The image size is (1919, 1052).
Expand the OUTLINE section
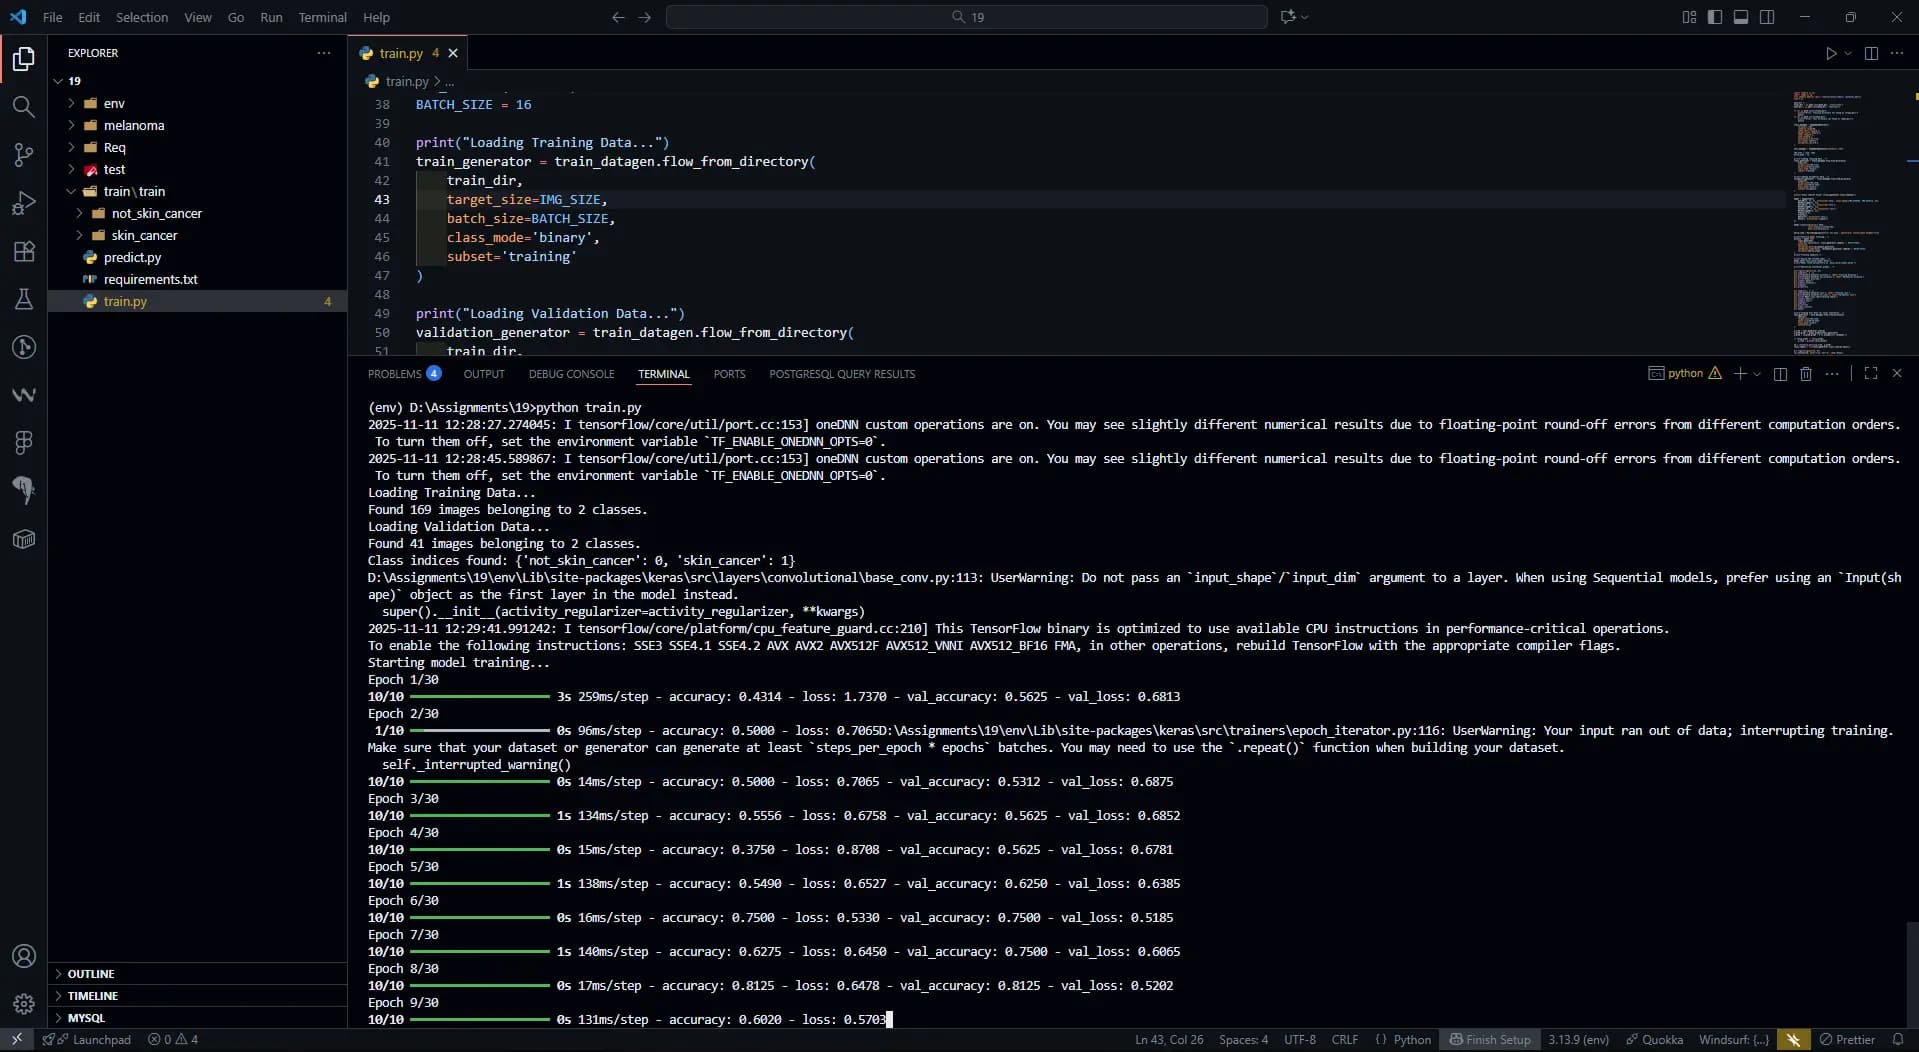tap(91, 974)
